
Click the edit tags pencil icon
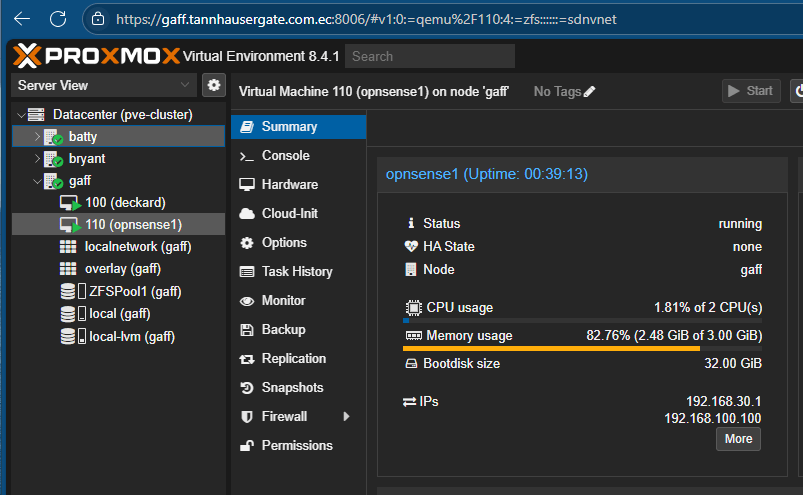point(590,92)
